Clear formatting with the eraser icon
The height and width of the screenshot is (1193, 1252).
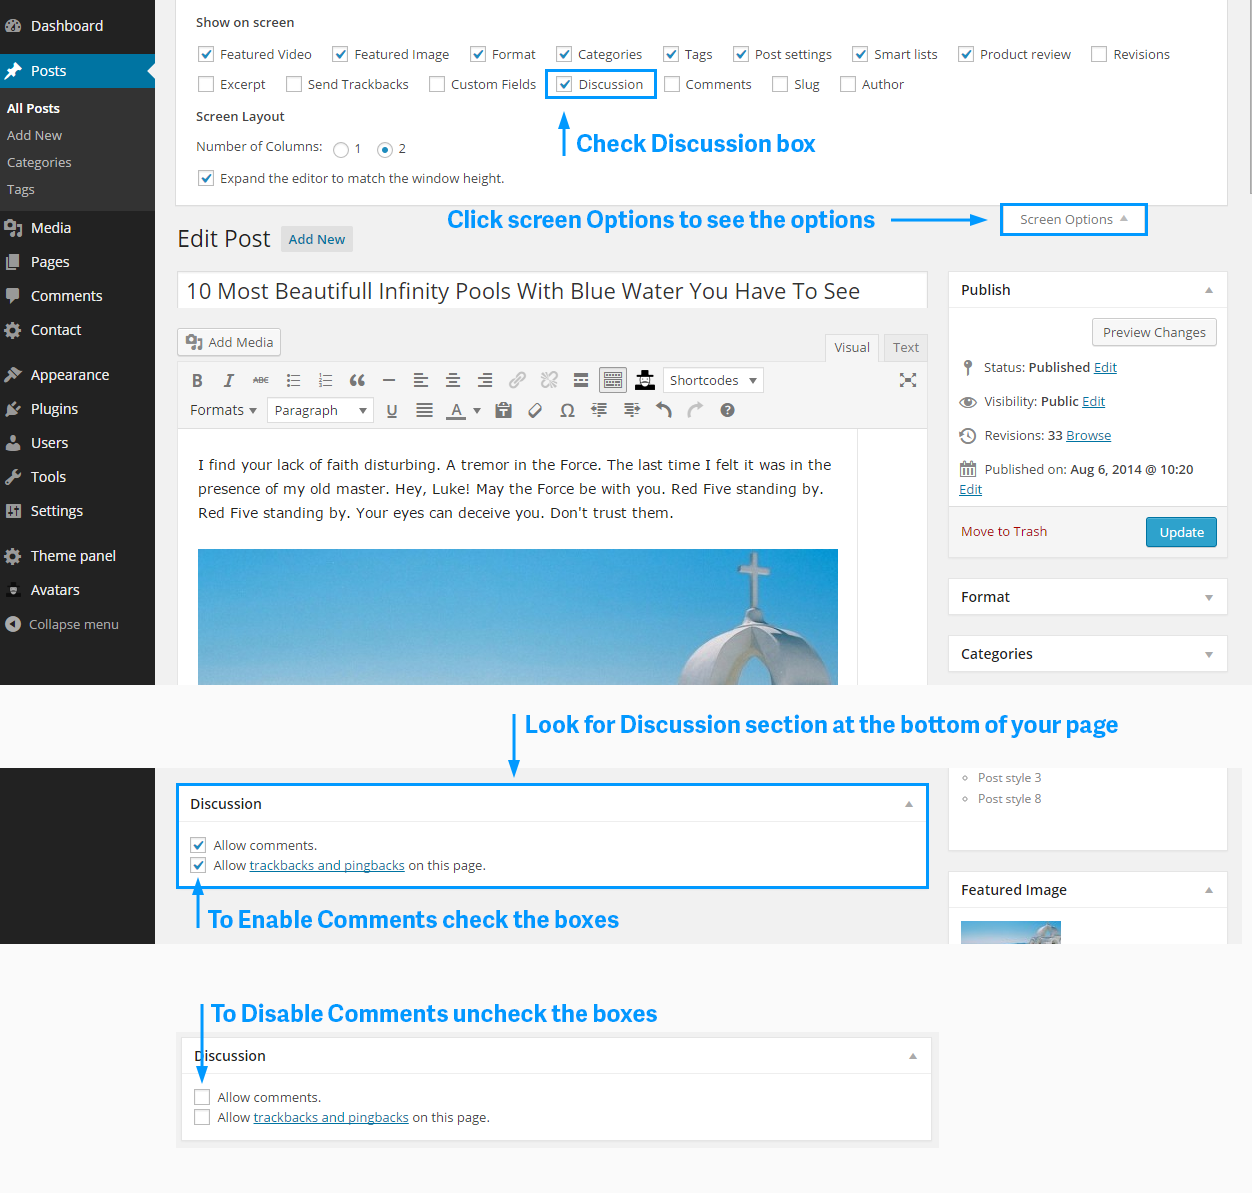point(535,410)
